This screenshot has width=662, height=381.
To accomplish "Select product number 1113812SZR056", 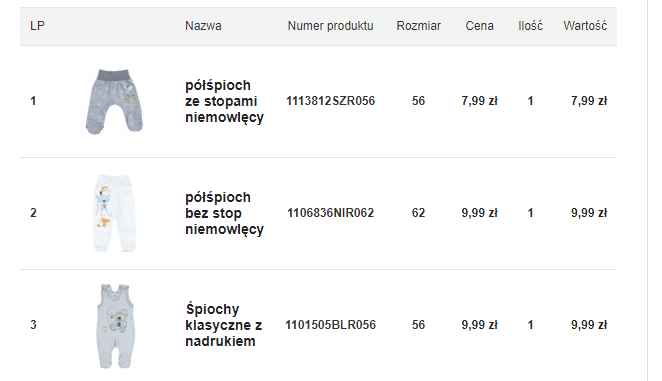I will click(x=331, y=101).
